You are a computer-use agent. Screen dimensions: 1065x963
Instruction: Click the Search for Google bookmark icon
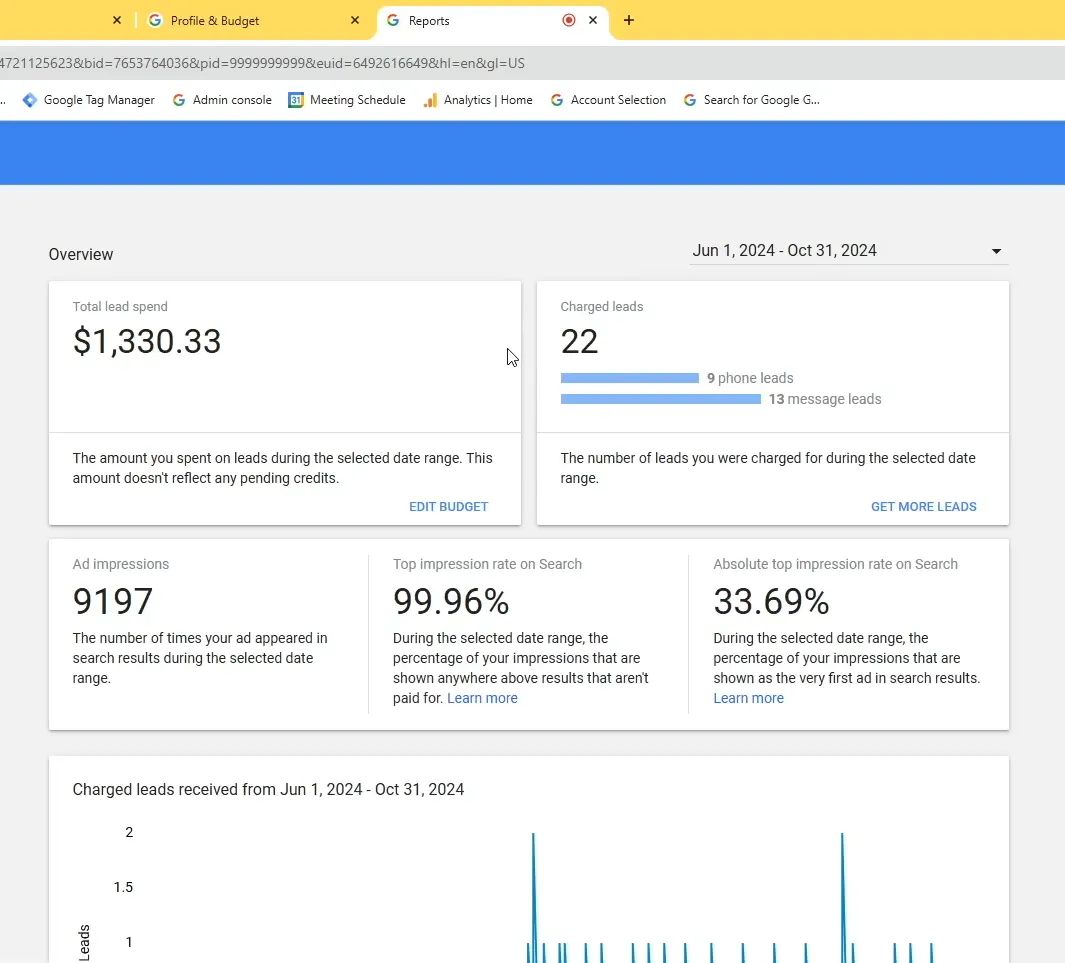(x=689, y=100)
